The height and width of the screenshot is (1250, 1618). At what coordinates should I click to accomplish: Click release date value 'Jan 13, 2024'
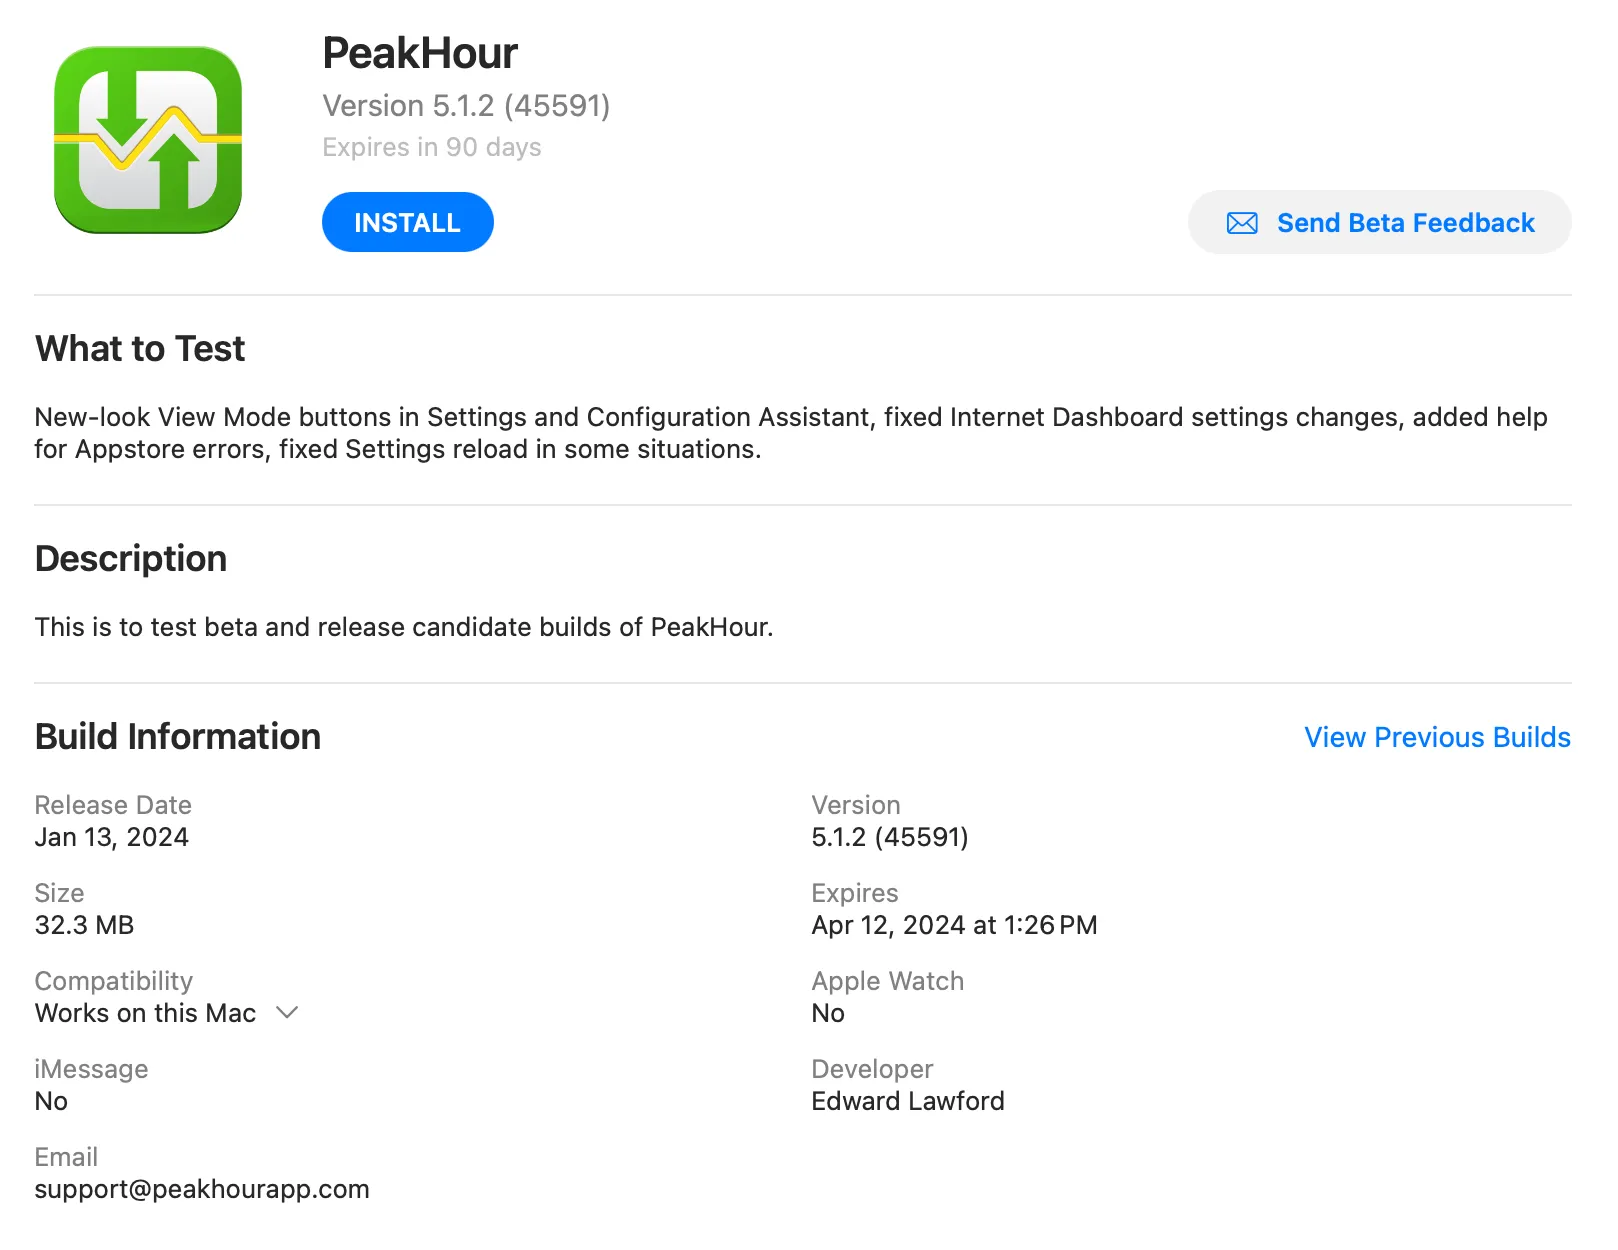tap(112, 837)
